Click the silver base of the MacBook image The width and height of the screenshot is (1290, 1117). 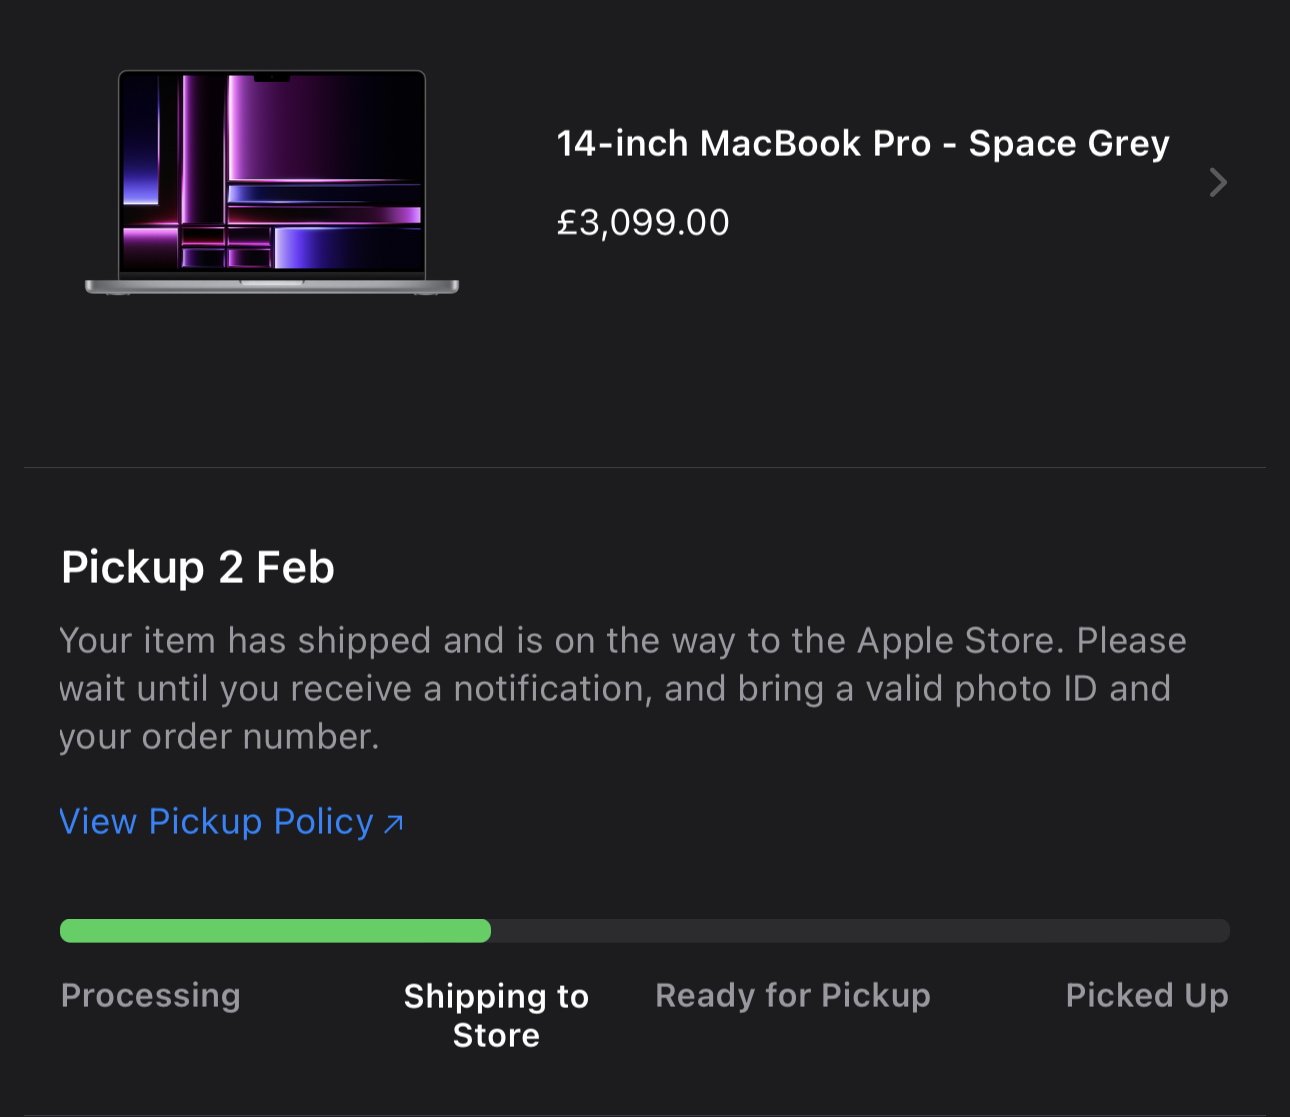pyautogui.click(x=272, y=287)
